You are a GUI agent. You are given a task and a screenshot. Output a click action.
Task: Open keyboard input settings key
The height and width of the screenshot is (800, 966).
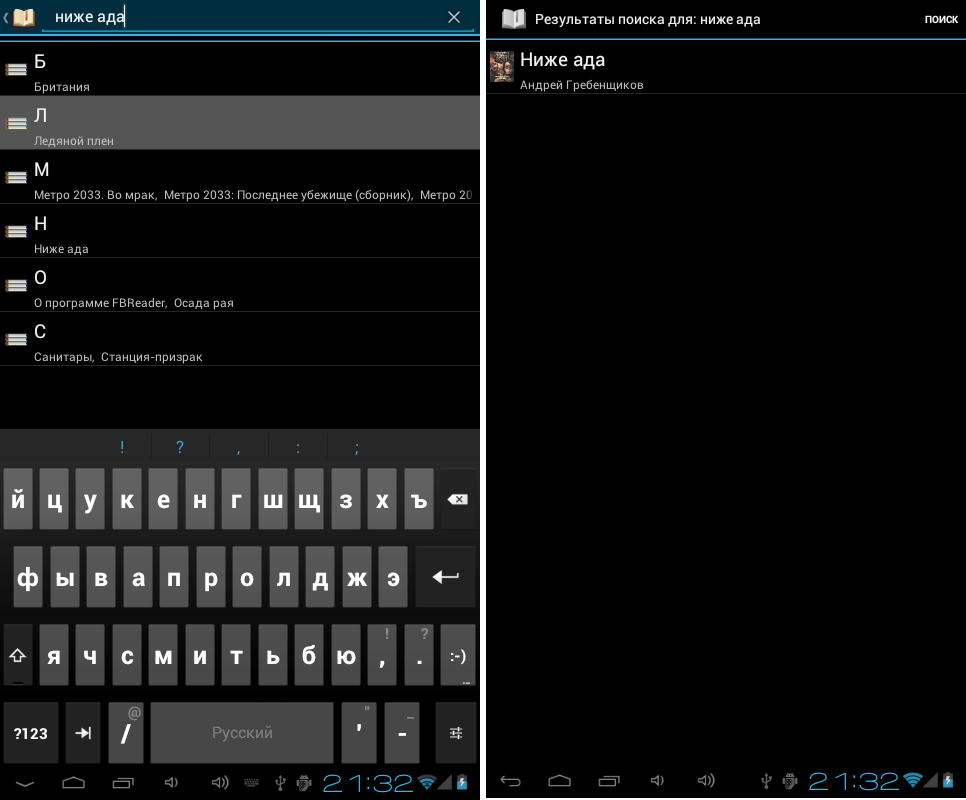click(456, 733)
